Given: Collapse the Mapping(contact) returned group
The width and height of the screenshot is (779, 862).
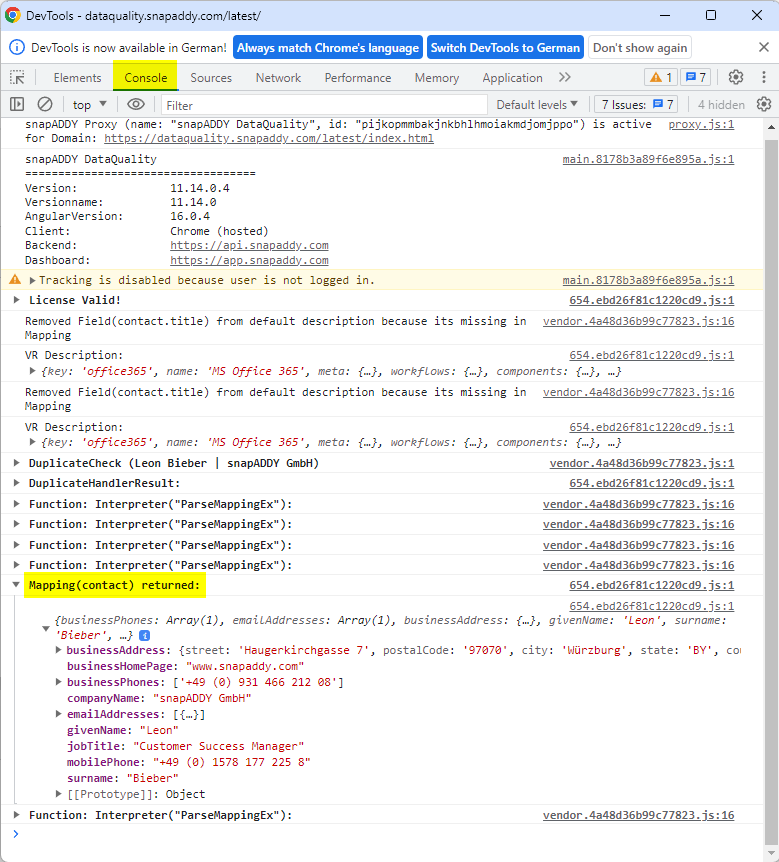Looking at the screenshot, I should click(16, 585).
